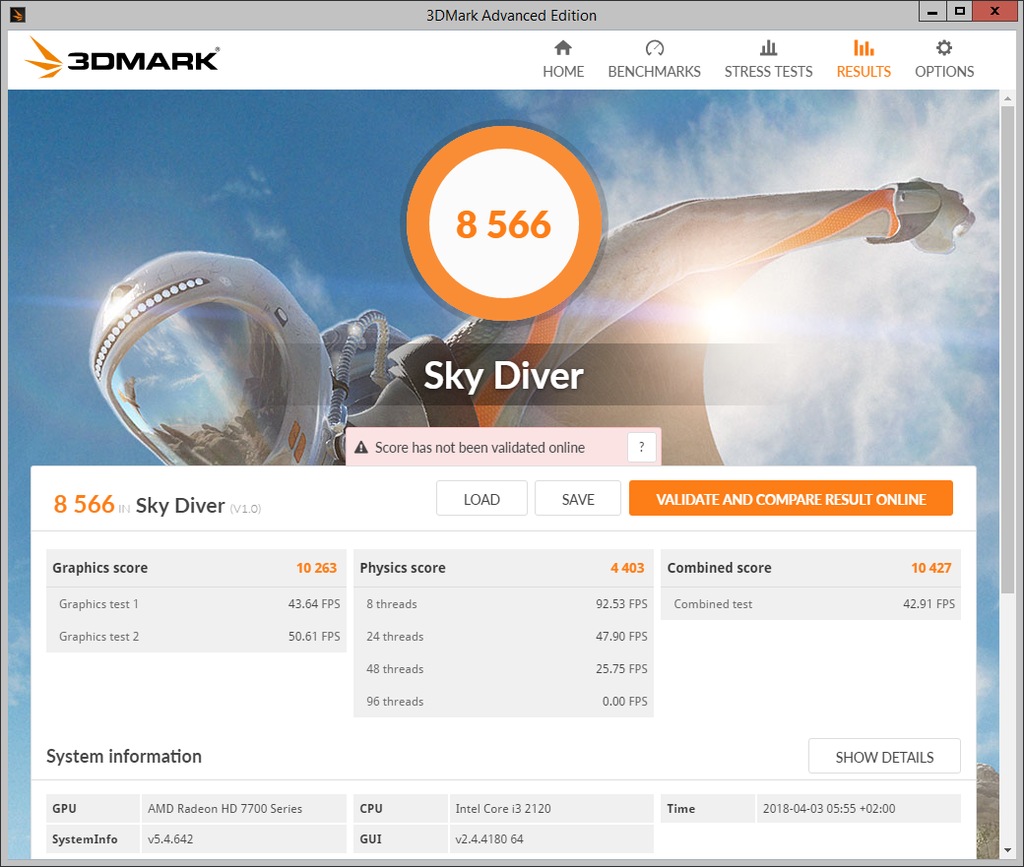
Task: Click the LOAD button
Action: (482, 499)
